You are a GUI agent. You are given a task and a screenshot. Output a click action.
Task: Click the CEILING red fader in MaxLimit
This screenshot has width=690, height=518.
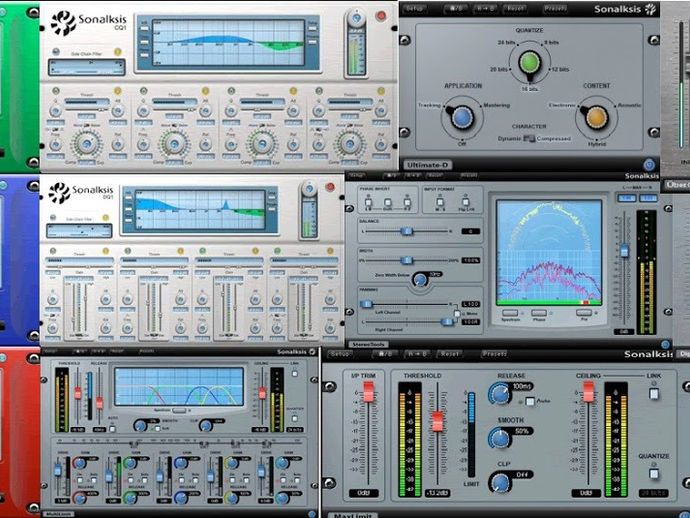pyautogui.click(x=588, y=392)
